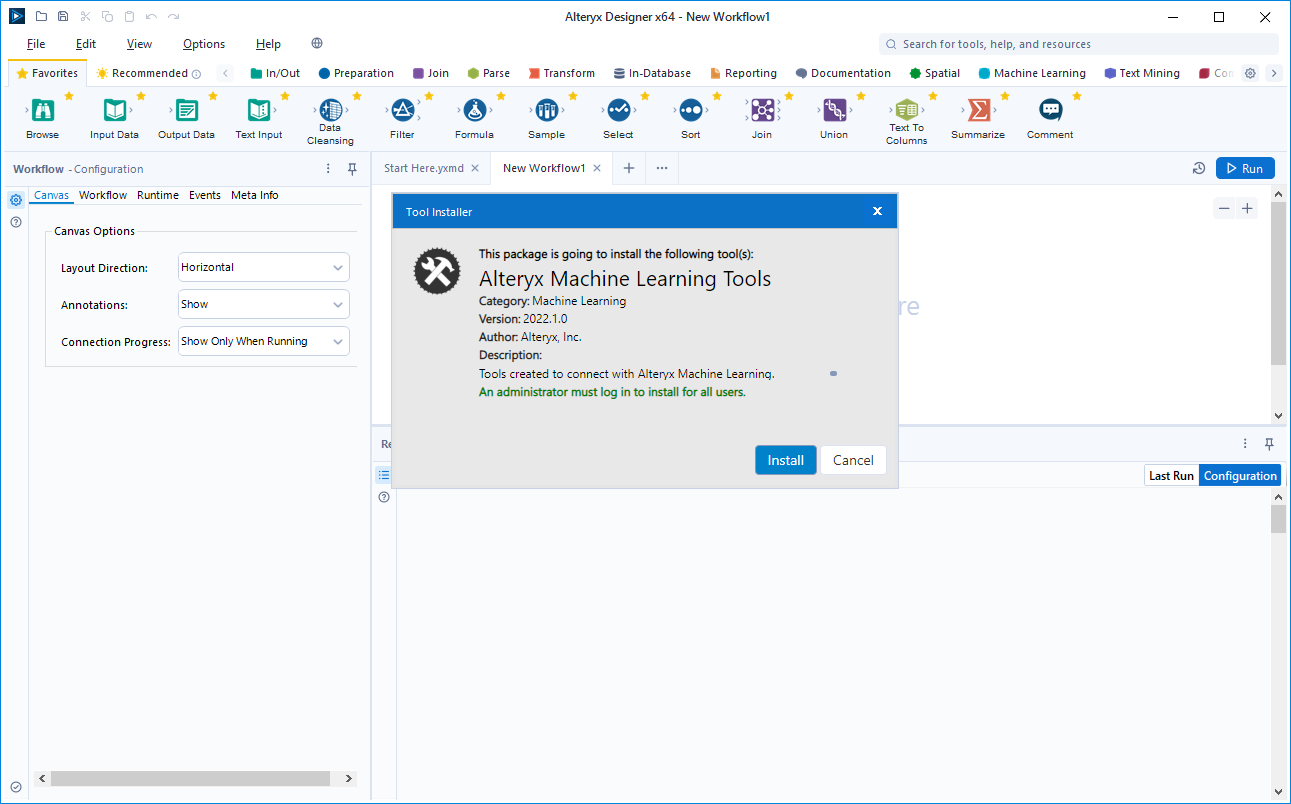The height and width of the screenshot is (804, 1291).
Task: Click the Union tool icon
Action: coord(833,110)
